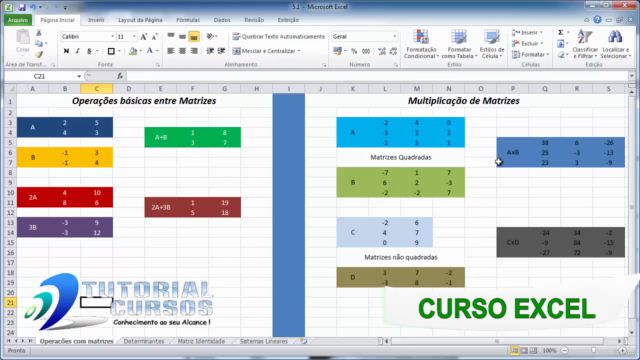
Task: Apply thousands separator (000) icon
Action: click(x=366, y=51)
